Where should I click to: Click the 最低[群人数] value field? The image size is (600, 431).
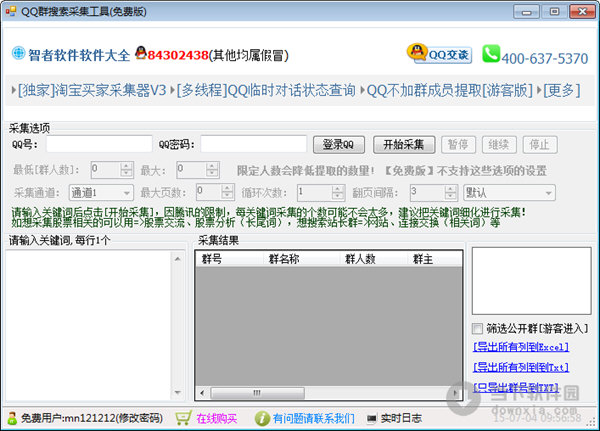point(106,170)
